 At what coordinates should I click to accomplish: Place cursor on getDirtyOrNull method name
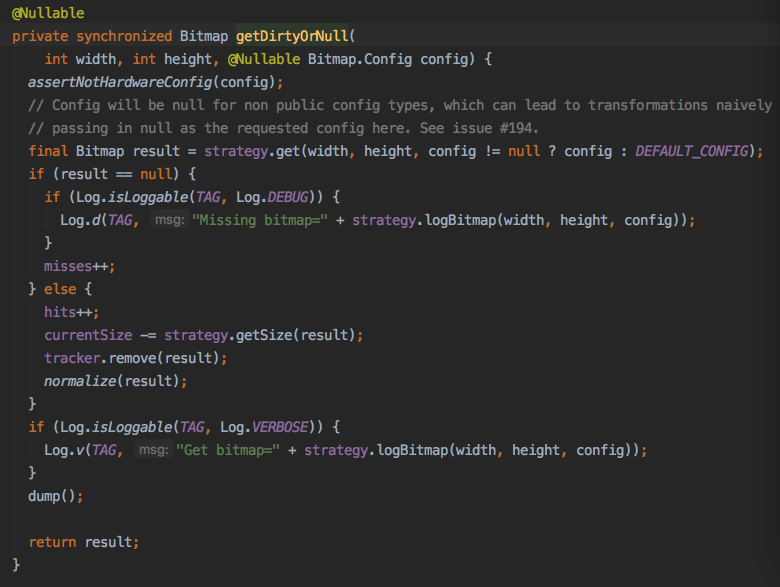[x=292, y=36]
